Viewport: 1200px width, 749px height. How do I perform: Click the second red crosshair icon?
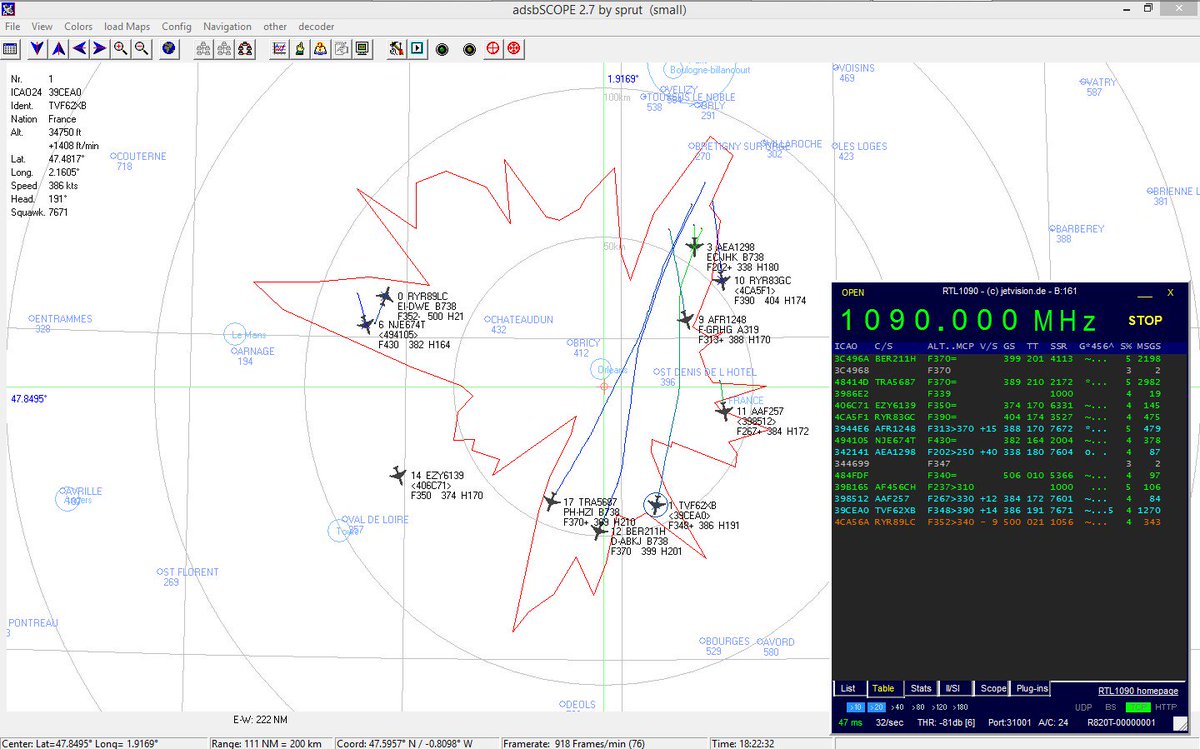coord(514,47)
